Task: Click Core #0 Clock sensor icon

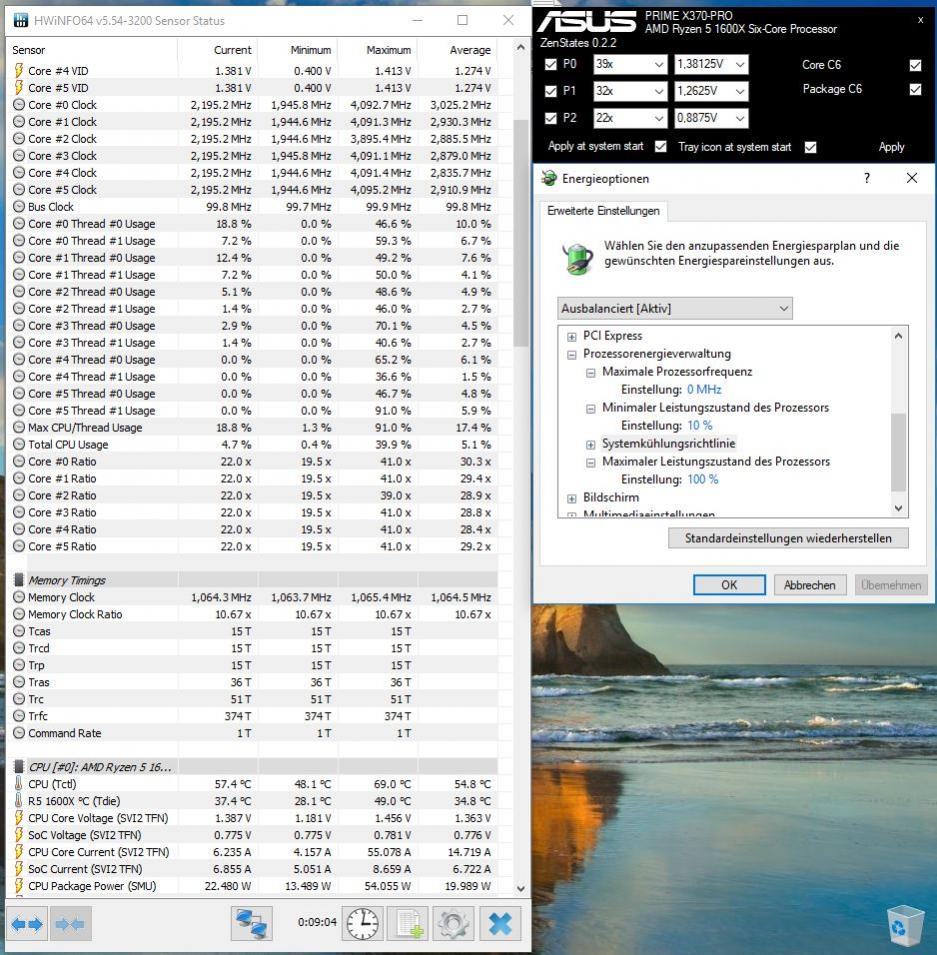Action: (x=19, y=105)
